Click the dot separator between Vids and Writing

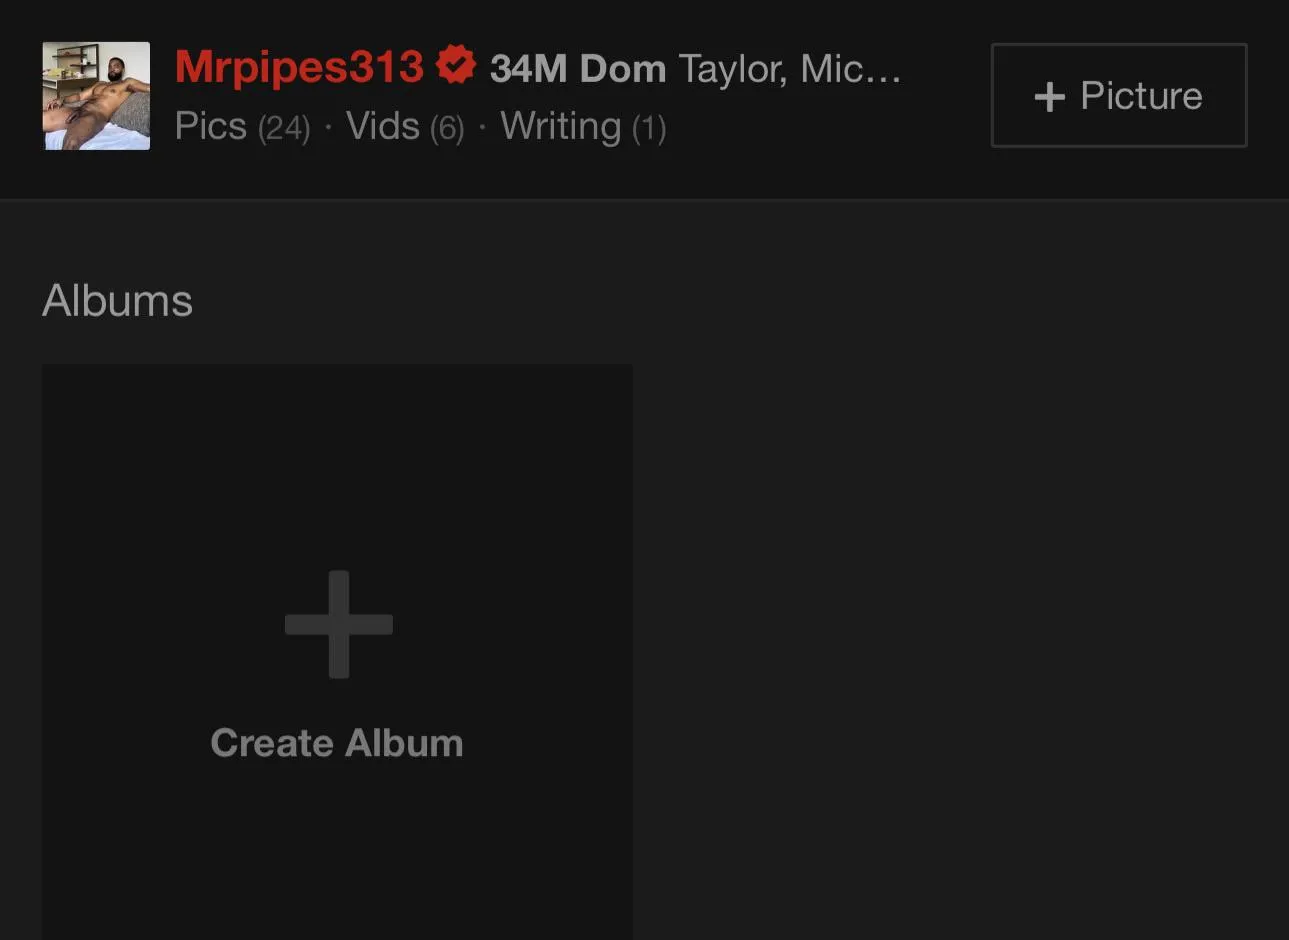coord(482,128)
